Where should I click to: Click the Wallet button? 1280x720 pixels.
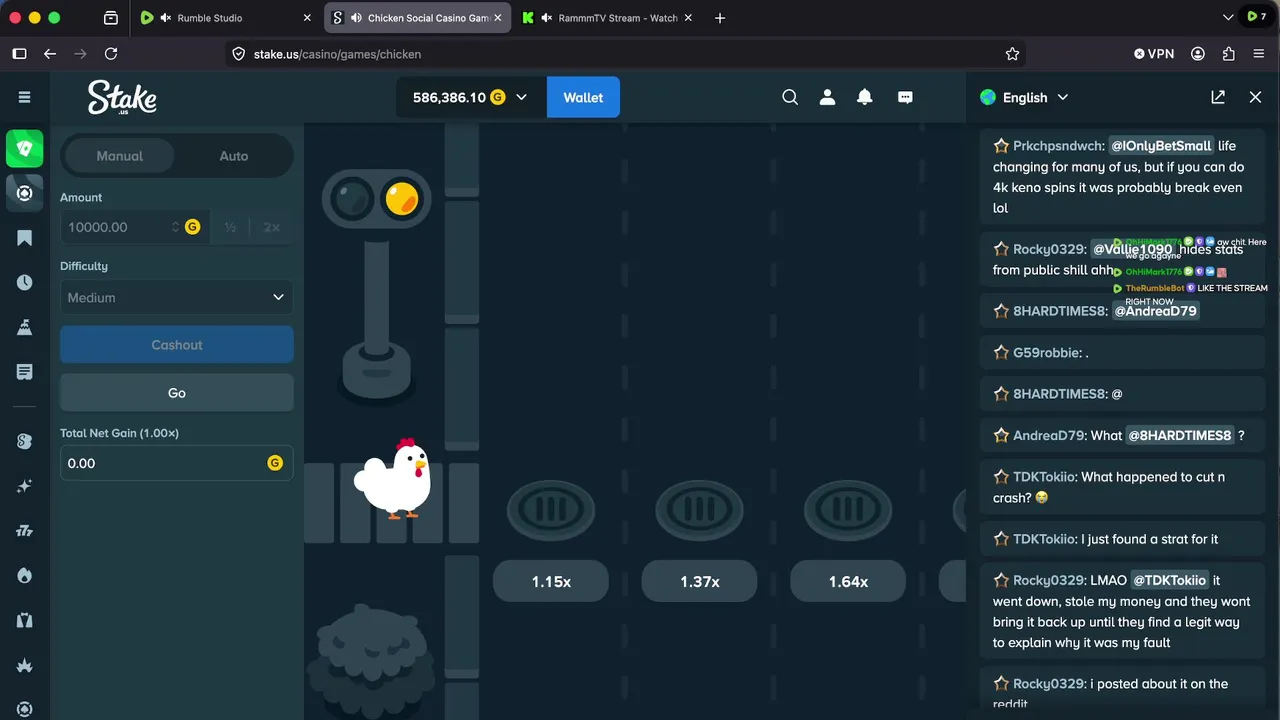click(583, 97)
